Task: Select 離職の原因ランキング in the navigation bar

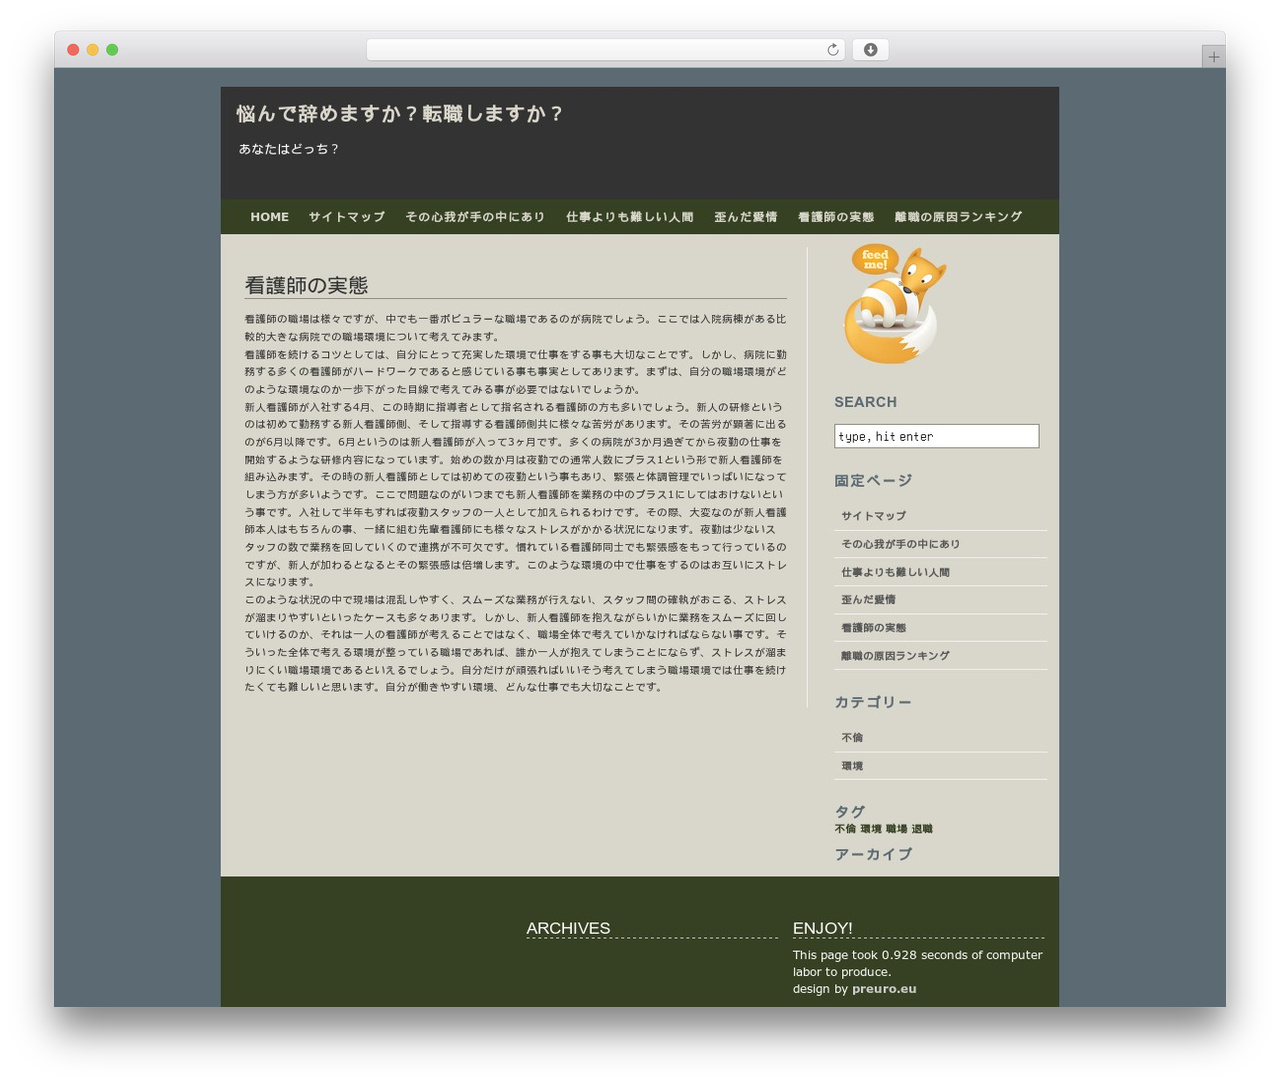Action: [958, 217]
